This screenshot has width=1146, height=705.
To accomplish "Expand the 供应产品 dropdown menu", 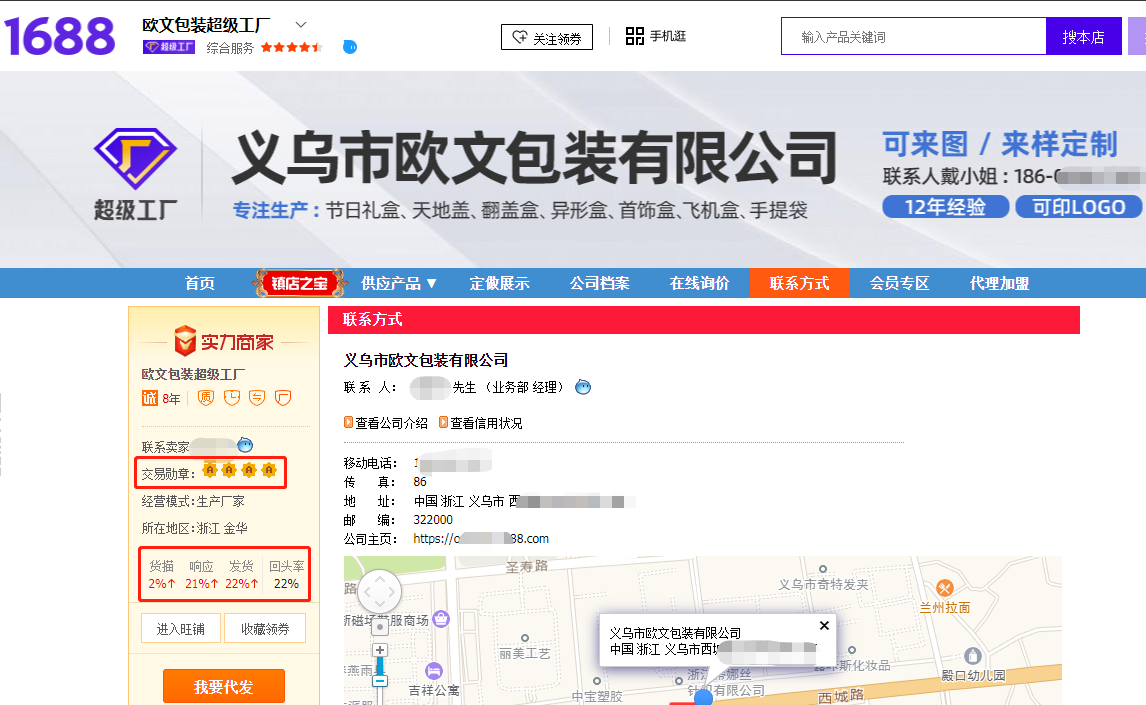I will (x=398, y=283).
